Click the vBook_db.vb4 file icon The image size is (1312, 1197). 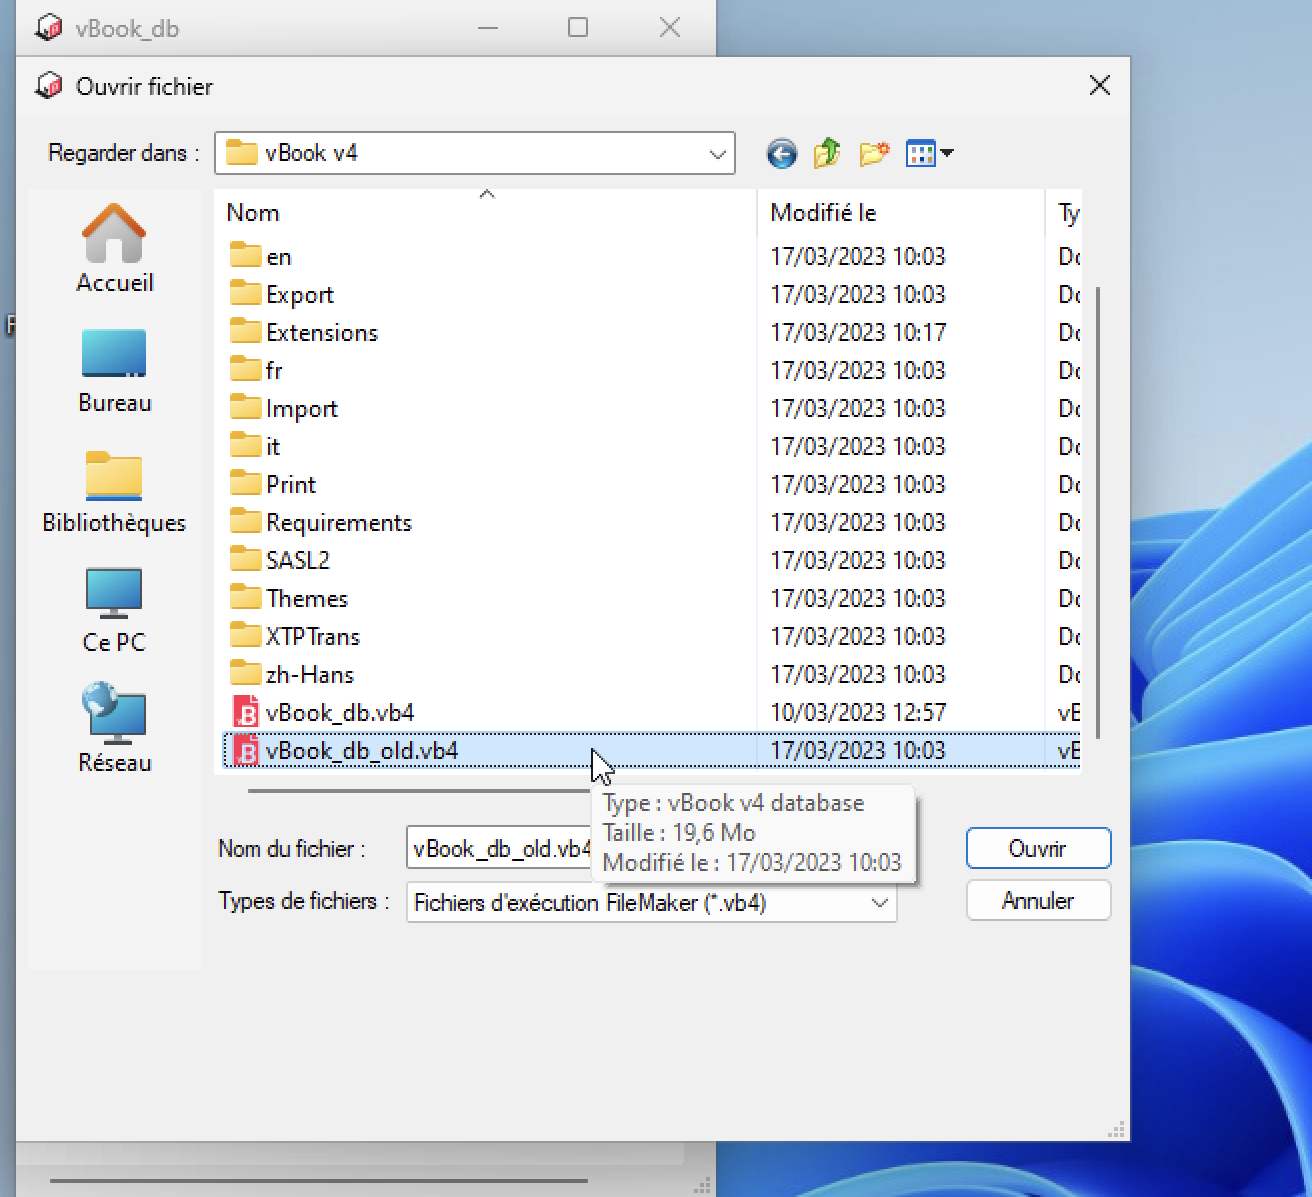click(245, 712)
